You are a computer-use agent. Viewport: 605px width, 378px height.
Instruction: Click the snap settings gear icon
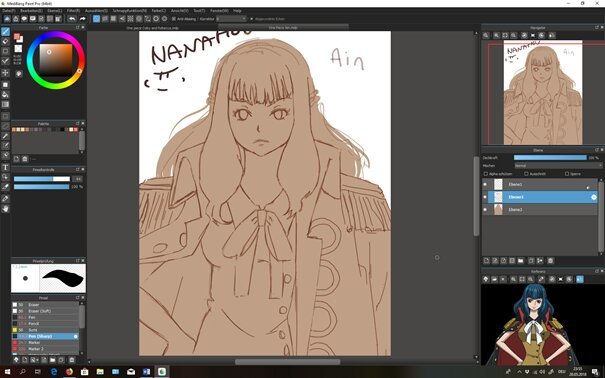[164, 19]
